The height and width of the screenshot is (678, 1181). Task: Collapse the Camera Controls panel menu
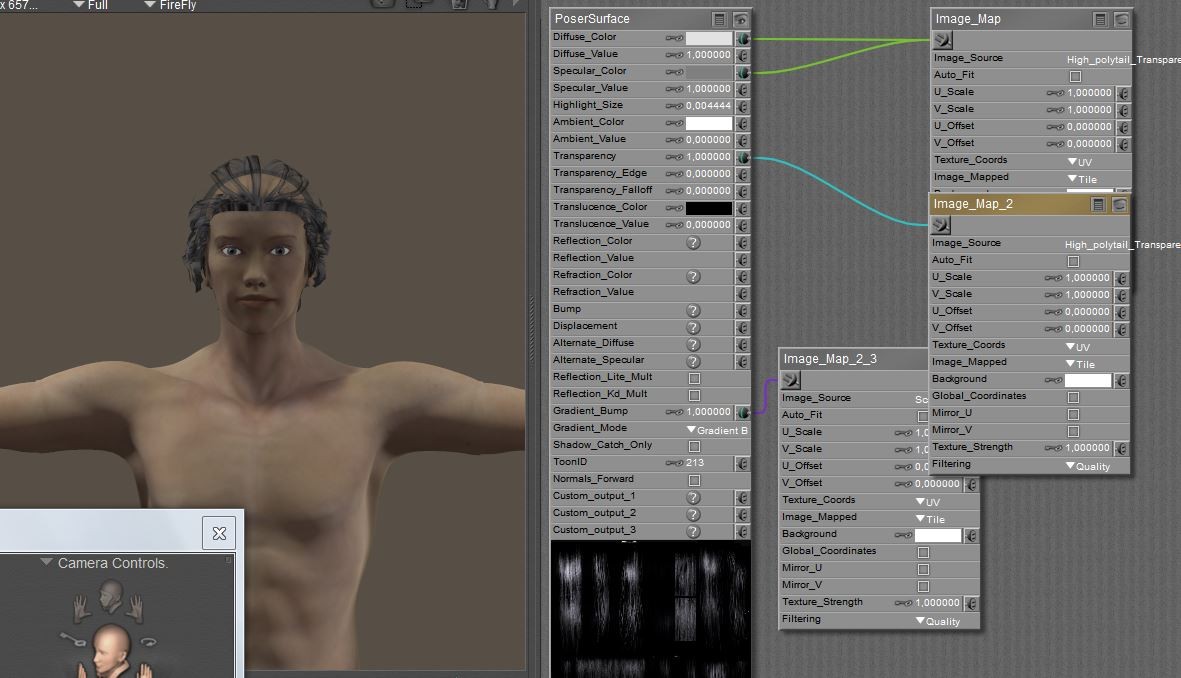point(46,563)
